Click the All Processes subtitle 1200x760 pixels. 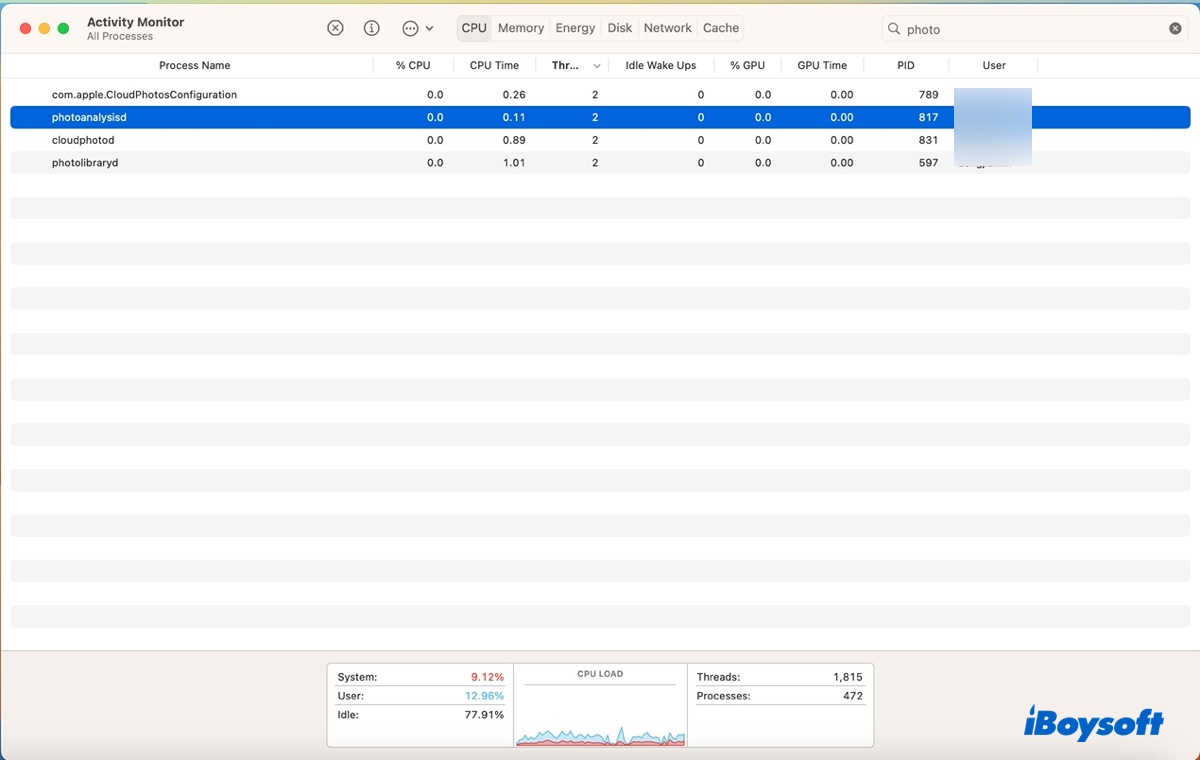(120, 36)
